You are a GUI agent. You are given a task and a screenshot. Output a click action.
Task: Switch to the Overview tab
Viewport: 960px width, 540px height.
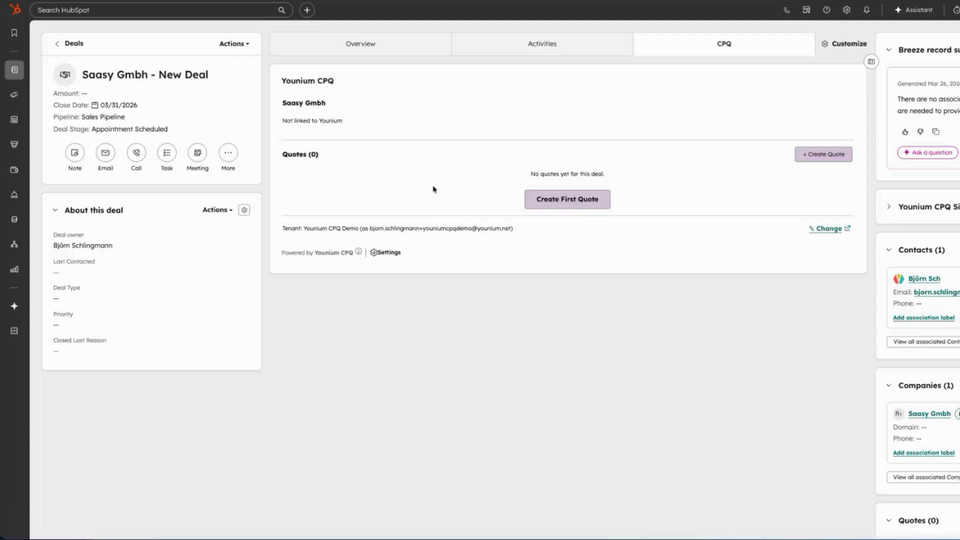(360, 44)
